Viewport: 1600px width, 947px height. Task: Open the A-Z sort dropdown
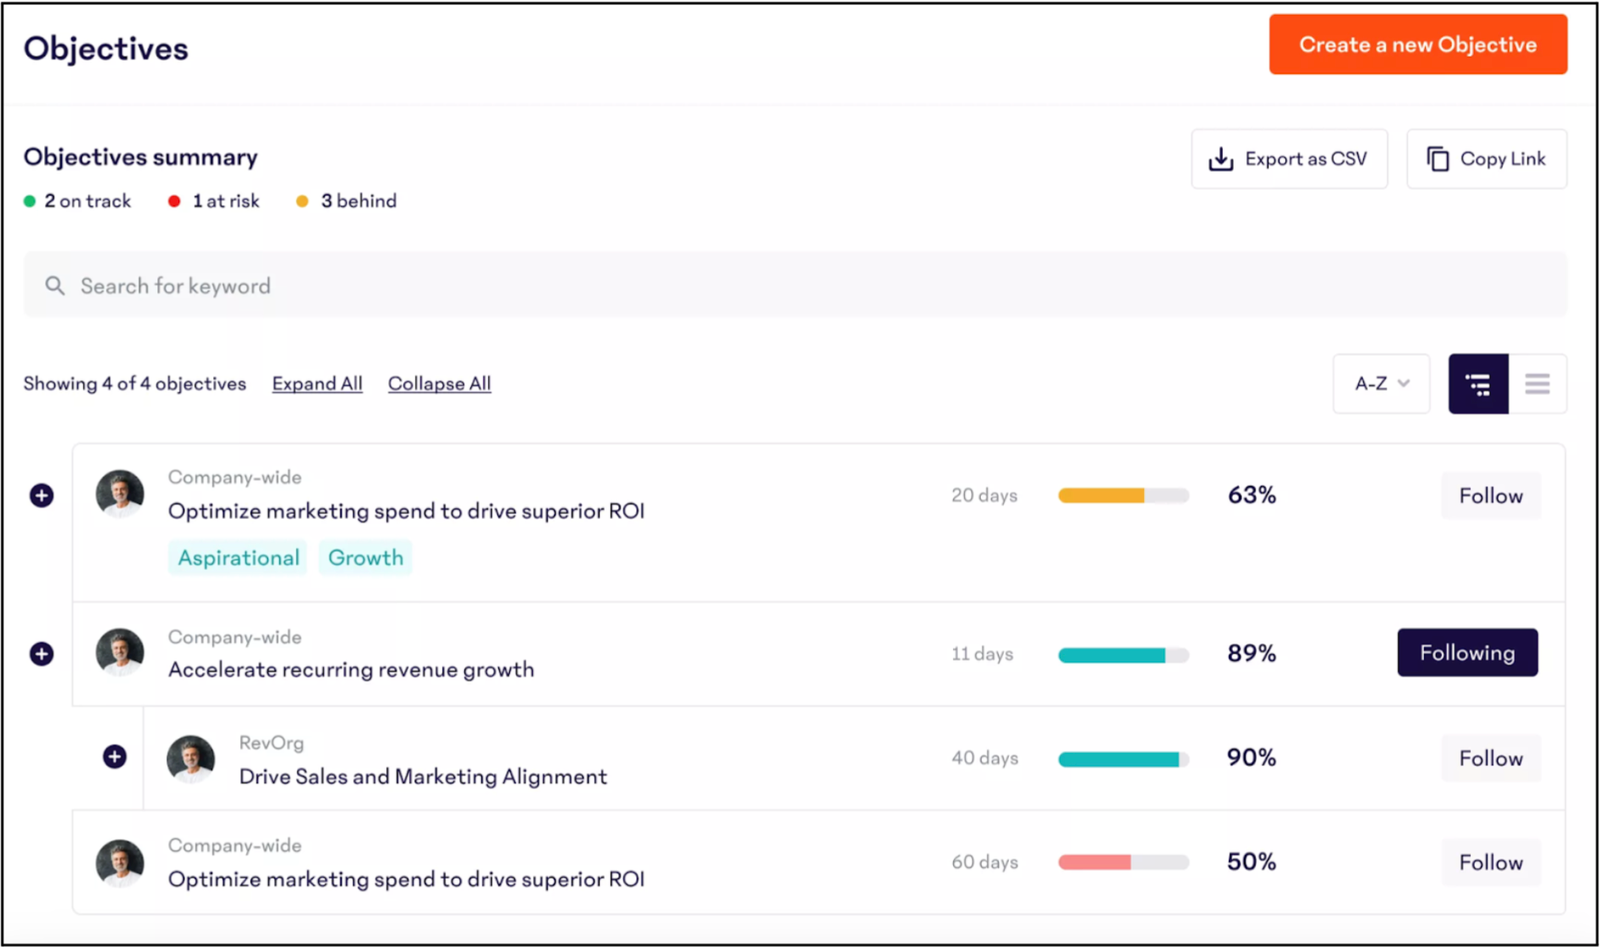[x=1380, y=383]
